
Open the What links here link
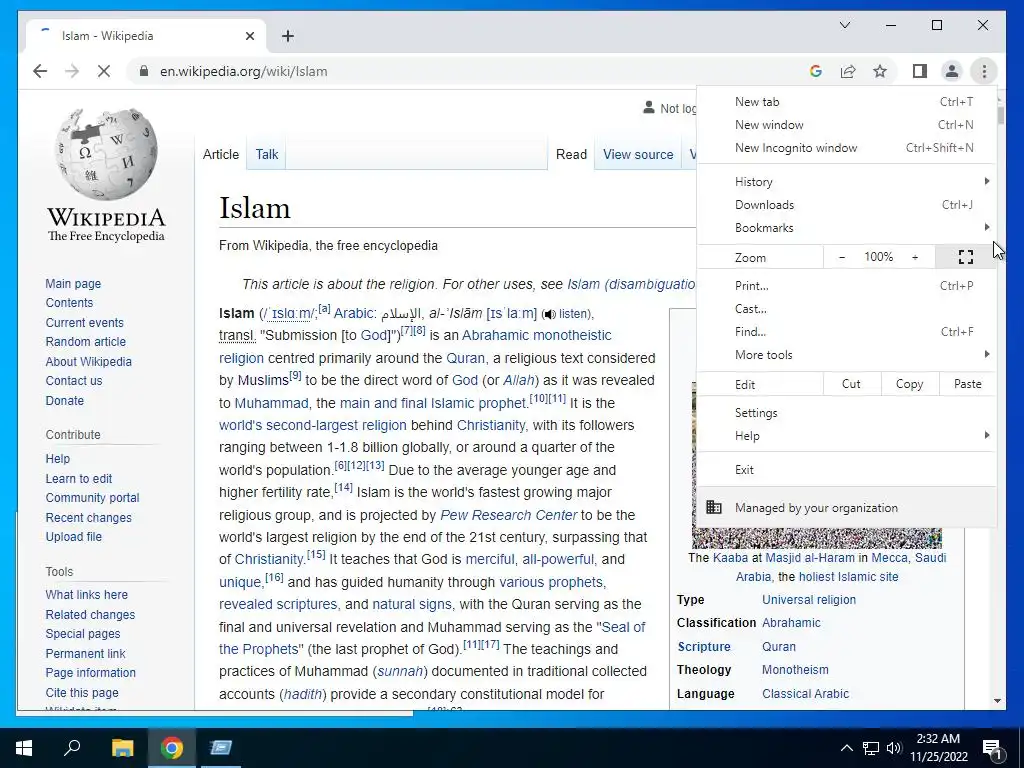tap(87, 594)
